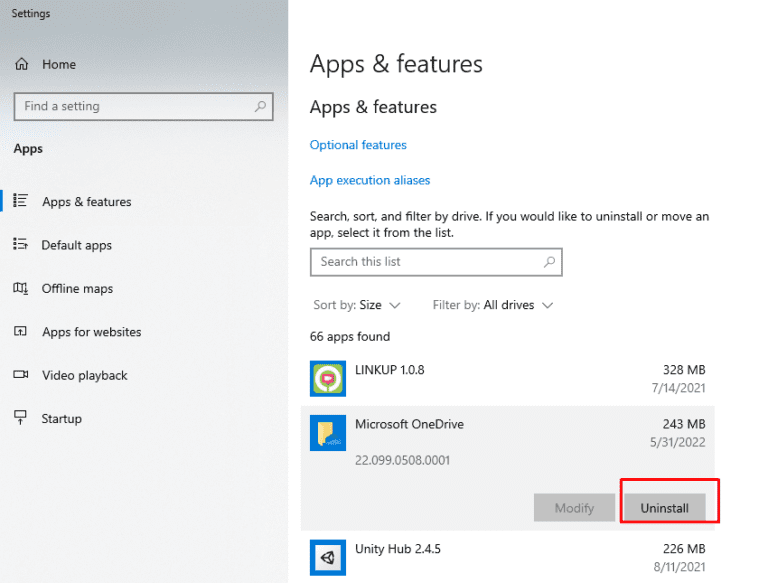The image size is (768, 583).
Task: Click the Video playback camera icon
Action: pos(21,375)
